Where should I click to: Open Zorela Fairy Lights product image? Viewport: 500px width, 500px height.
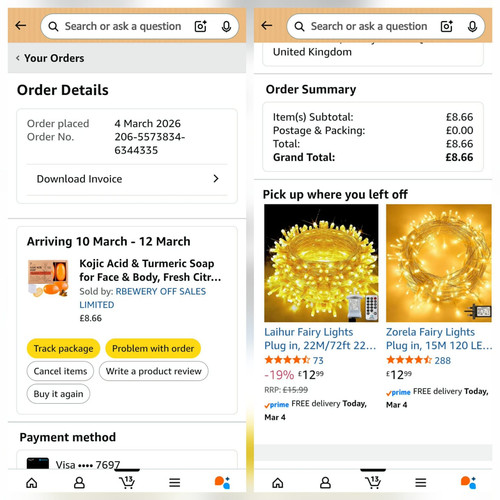[x=439, y=263]
